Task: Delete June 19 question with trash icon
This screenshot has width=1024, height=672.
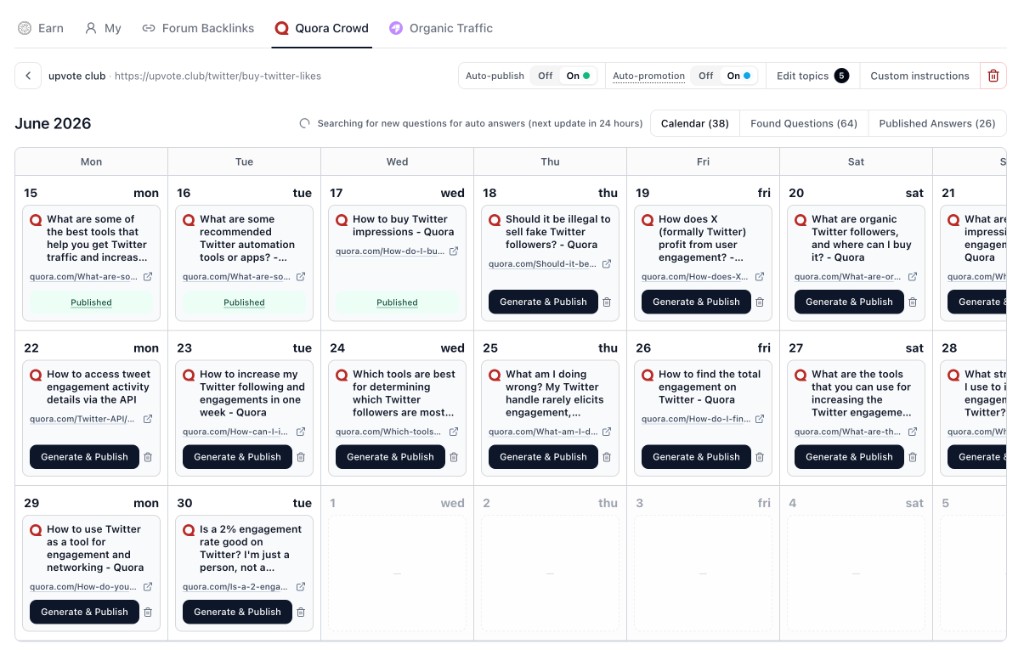Action: (x=760, y=302)
